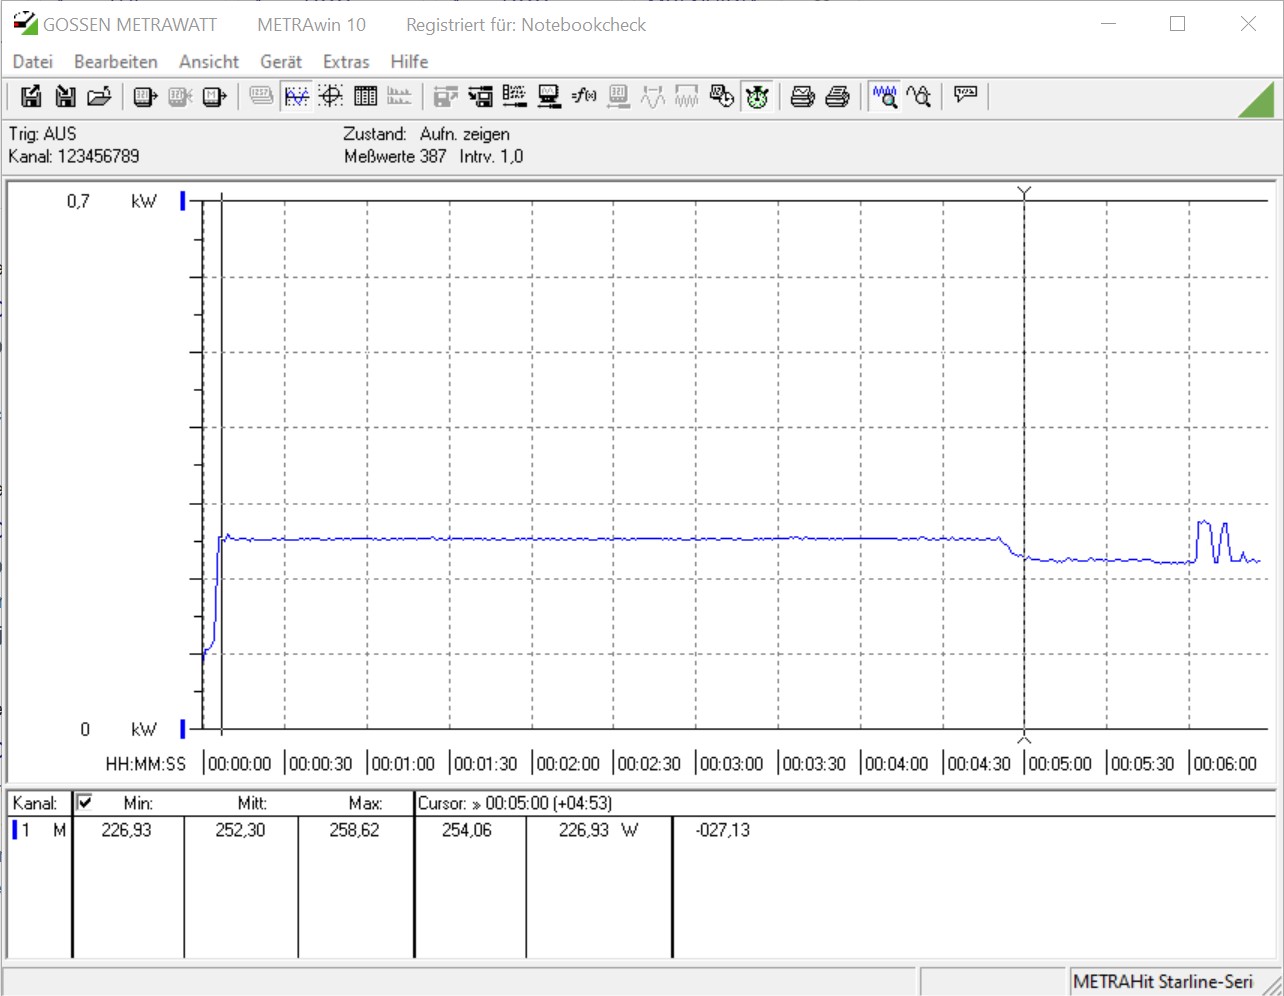Select the waveform graph view icon
The width and height of the screenshot is (1284, 996).
[297, 96]
